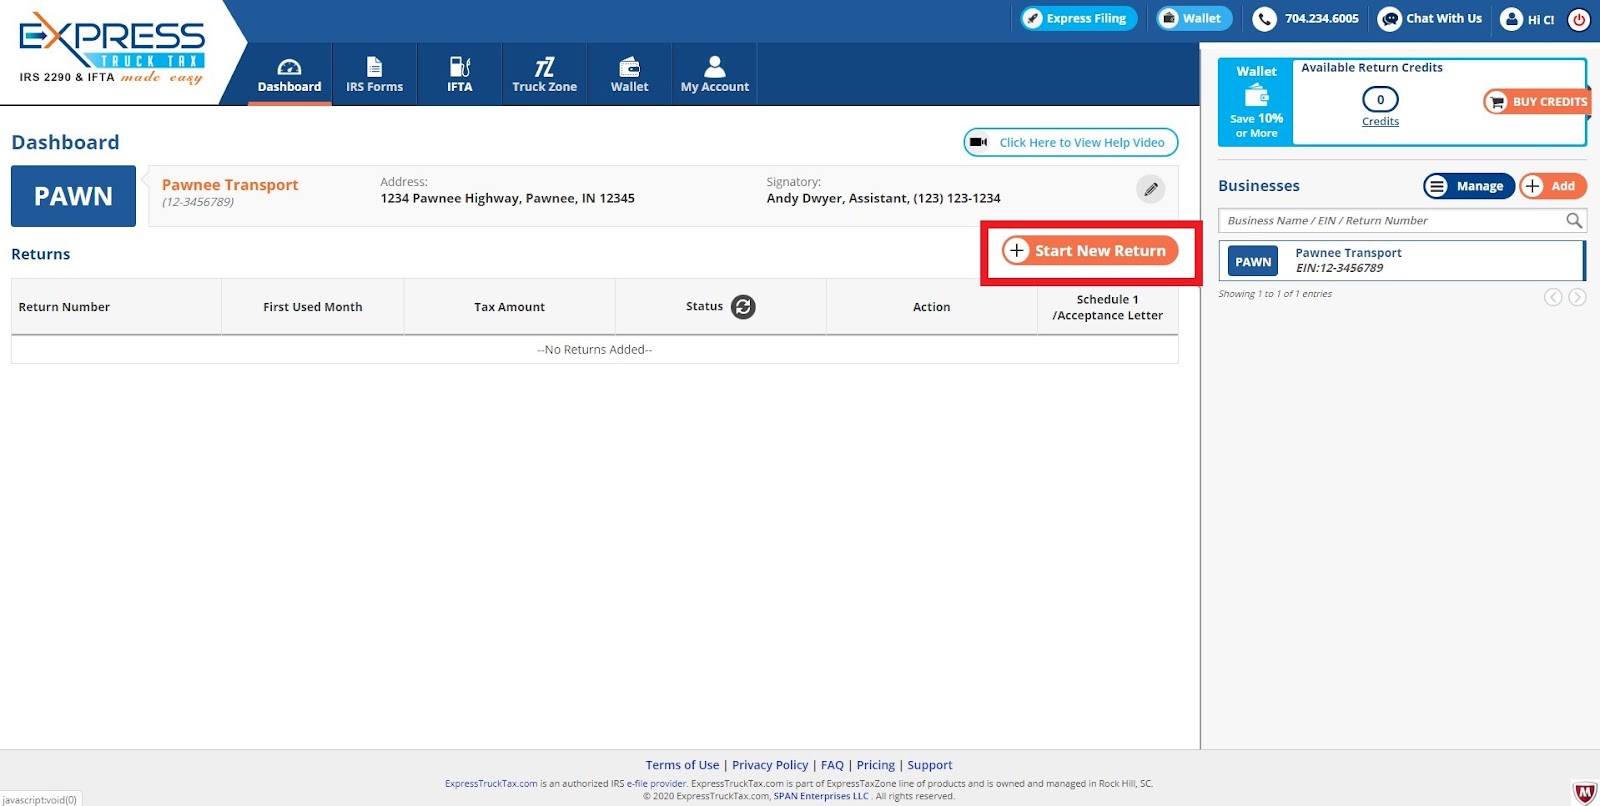Image resolution: width=1600 pixels, height=806 pixels.
Task: Go to the IFTA tab
Action: point(459,75)
